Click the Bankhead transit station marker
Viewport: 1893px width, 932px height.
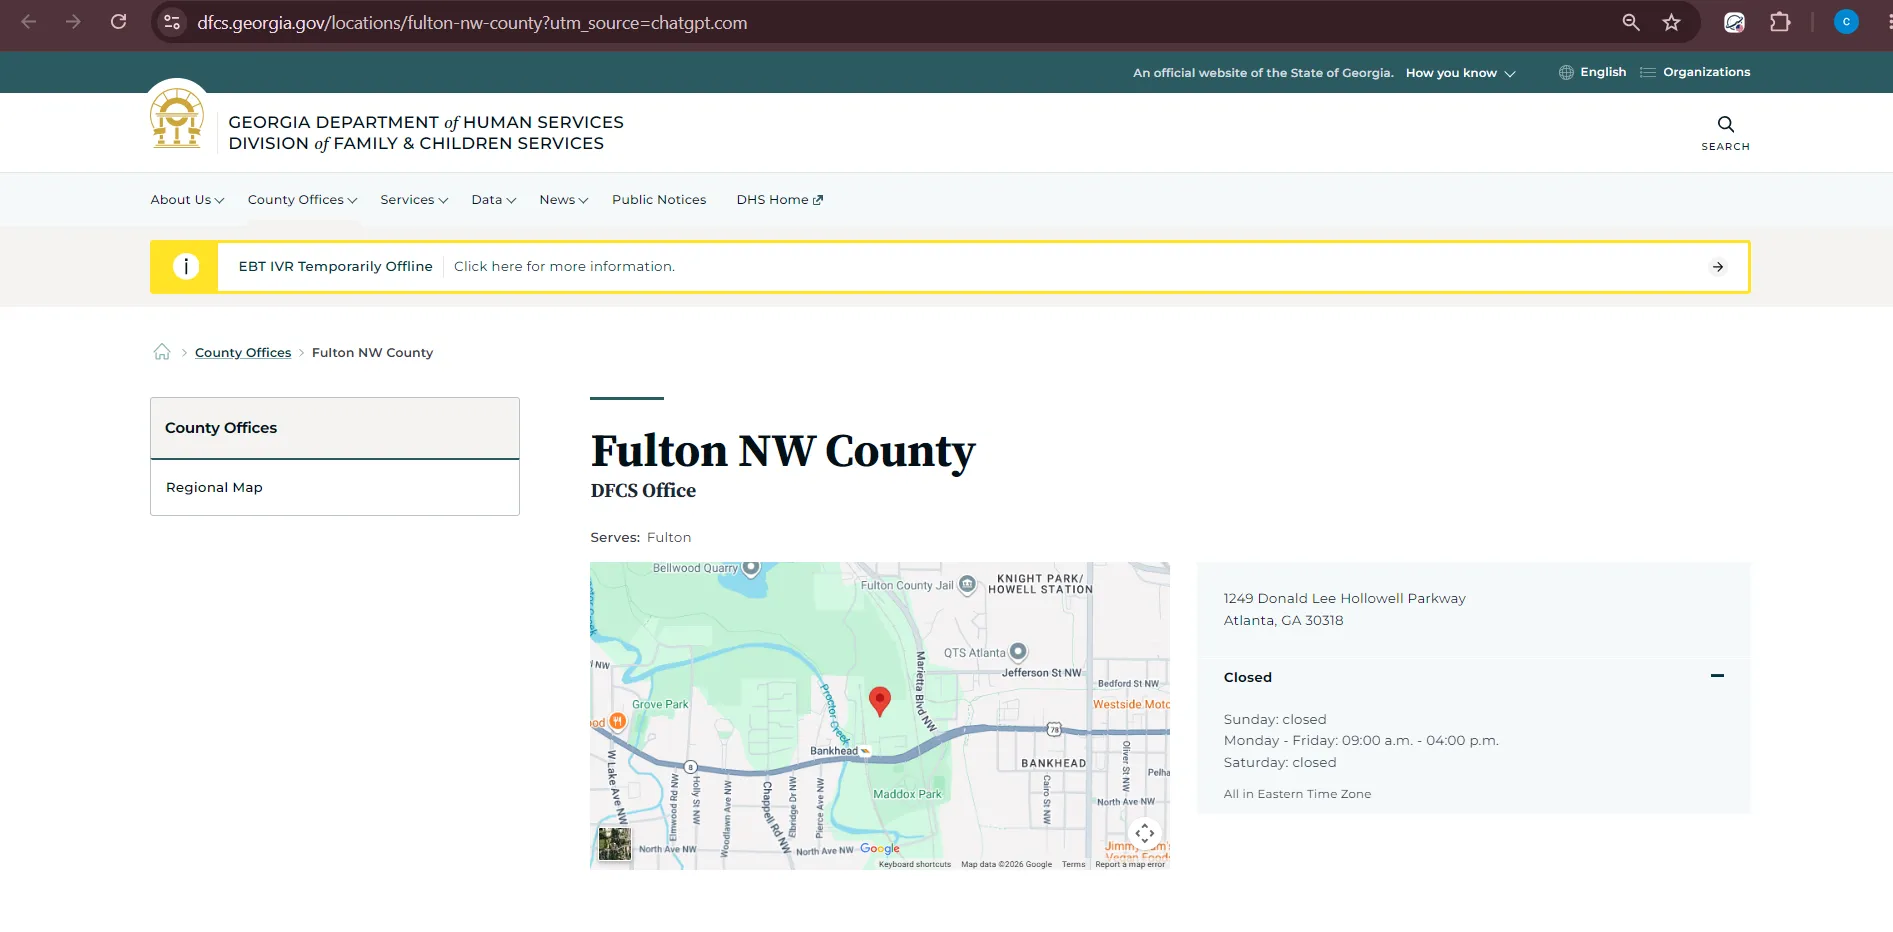pos(865,751)
